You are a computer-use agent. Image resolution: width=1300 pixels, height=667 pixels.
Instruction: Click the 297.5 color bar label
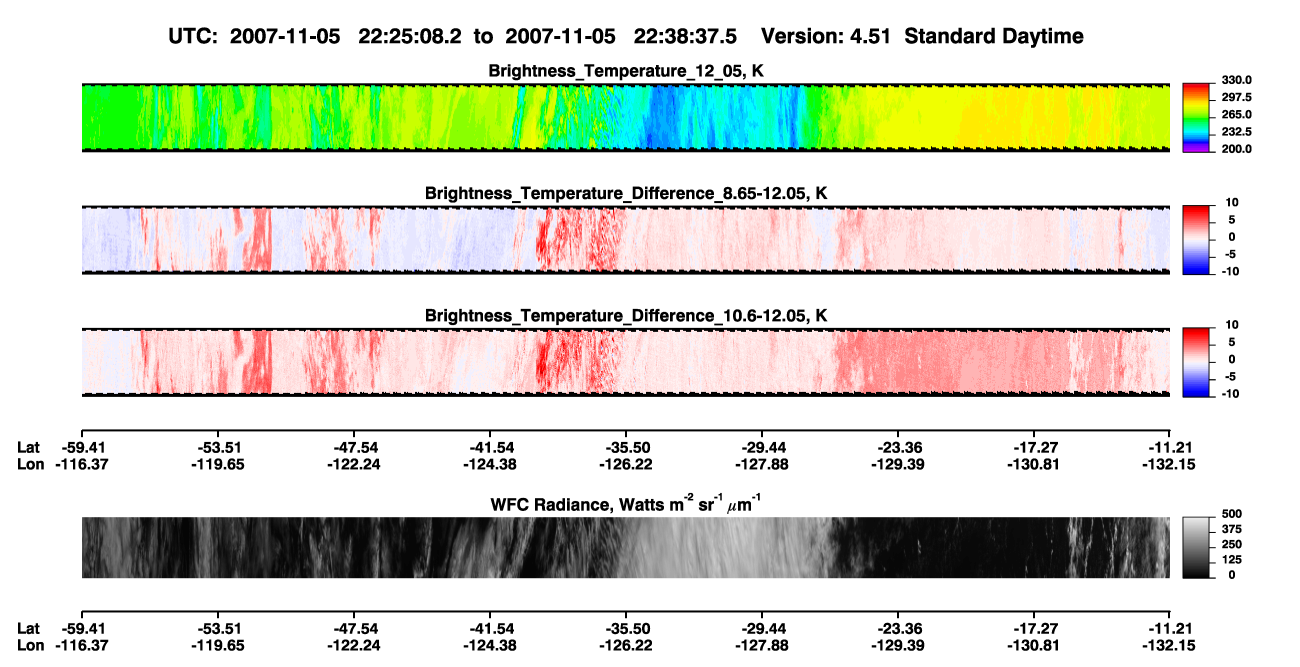click(x=1236, y=98)
